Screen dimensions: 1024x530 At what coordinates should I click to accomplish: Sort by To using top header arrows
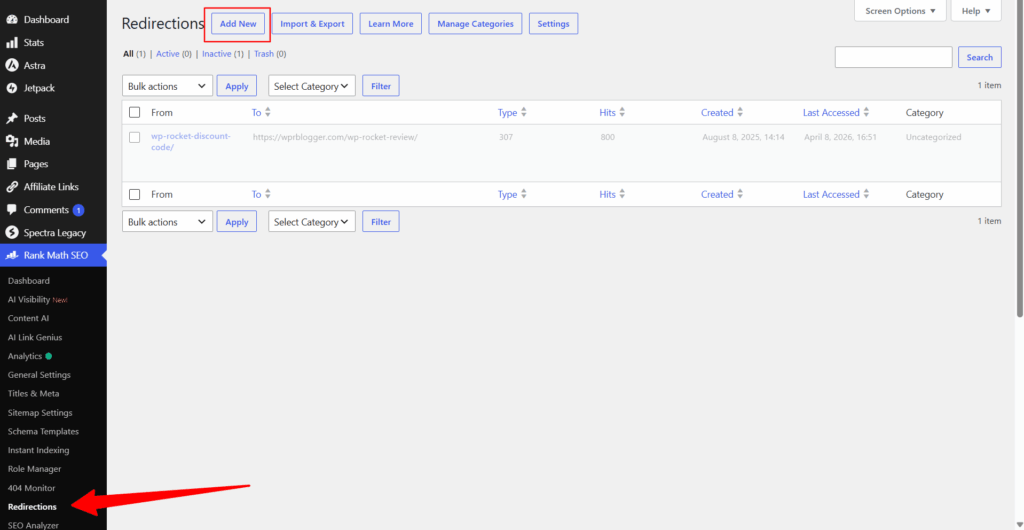pos(268,113)
